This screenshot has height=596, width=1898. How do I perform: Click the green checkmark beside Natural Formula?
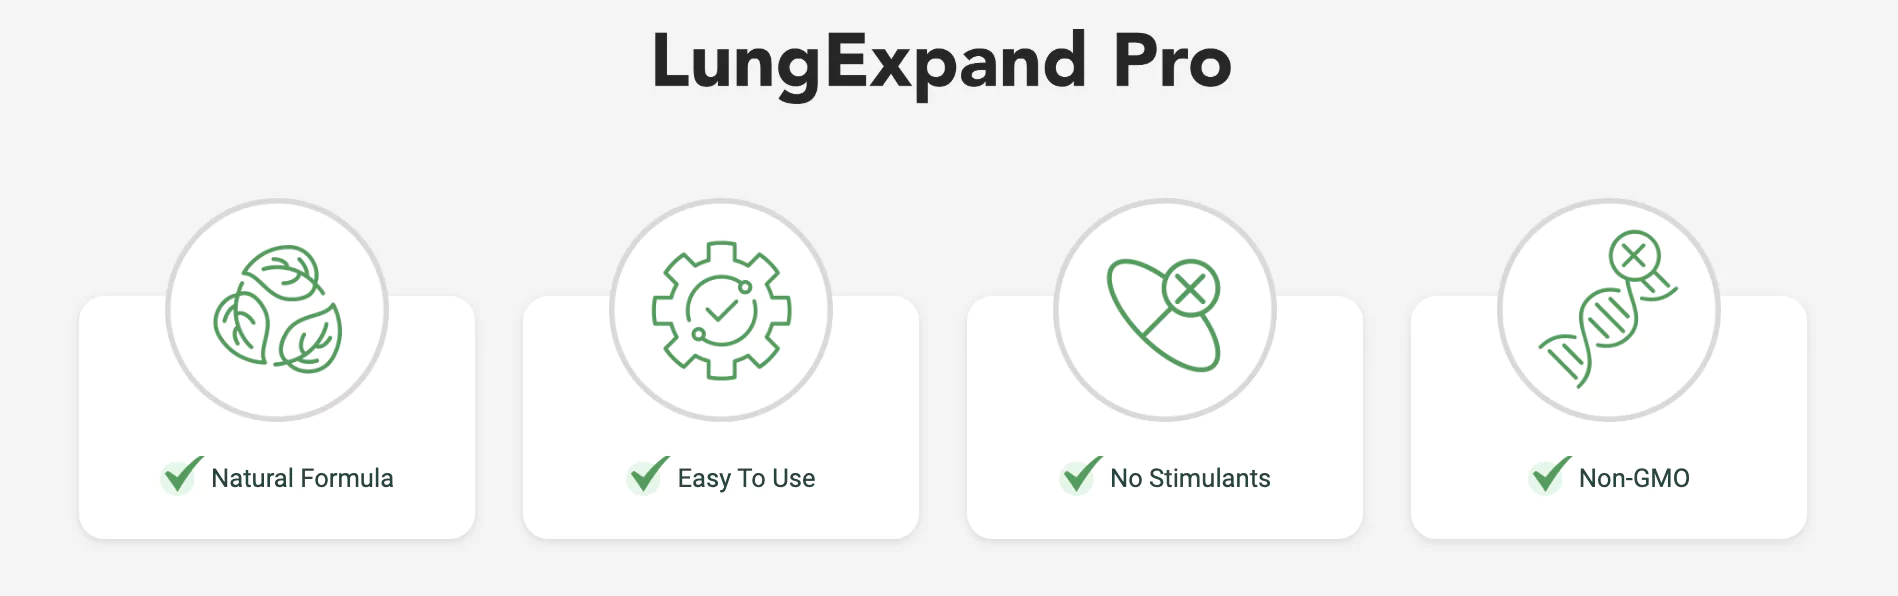click(182, 475)
